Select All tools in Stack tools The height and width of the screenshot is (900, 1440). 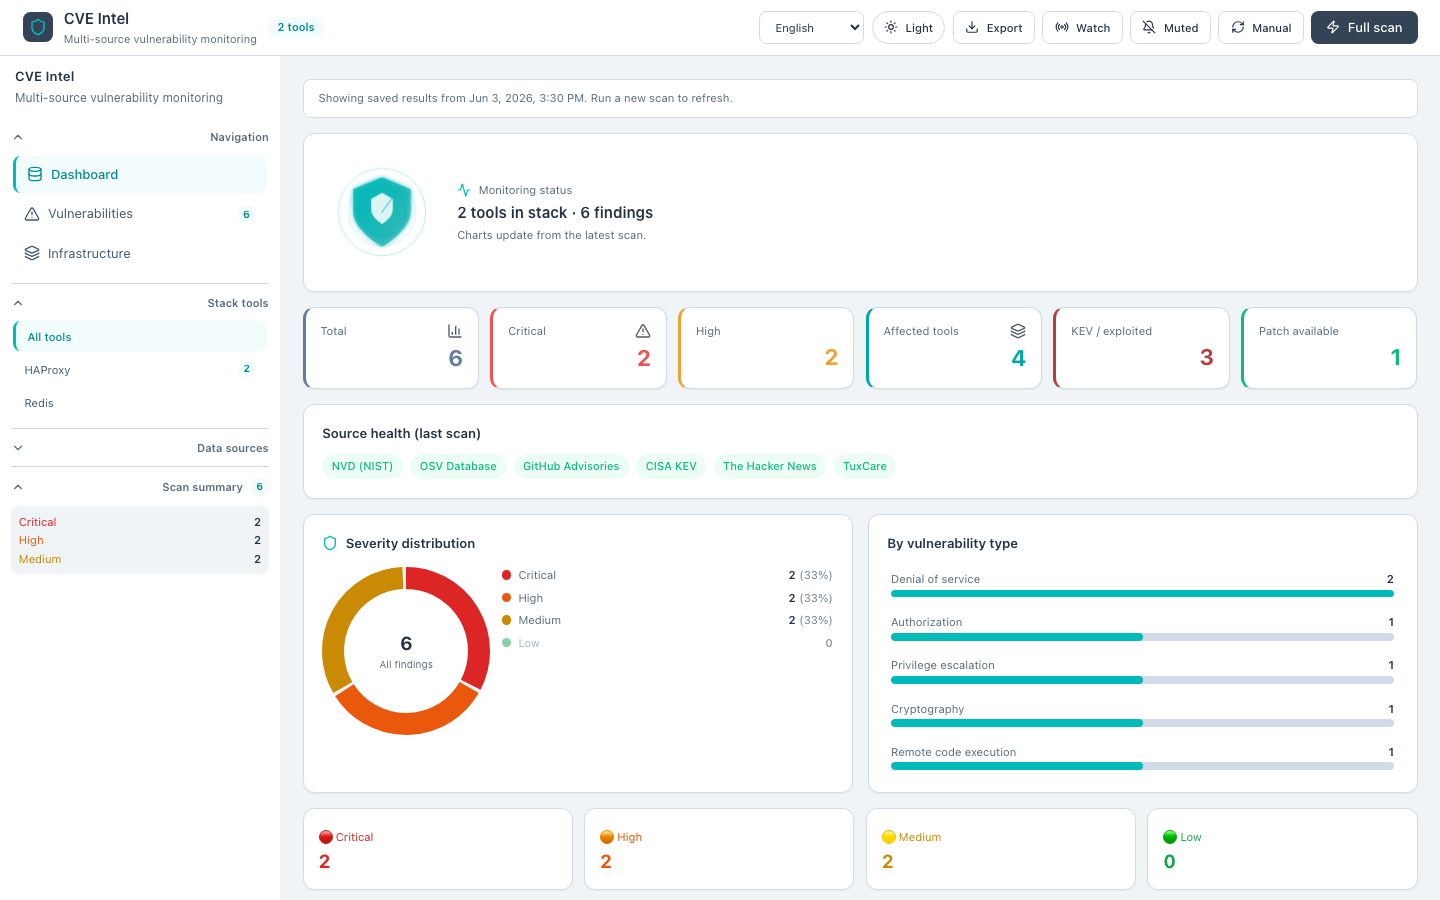[x=140, y=337]
